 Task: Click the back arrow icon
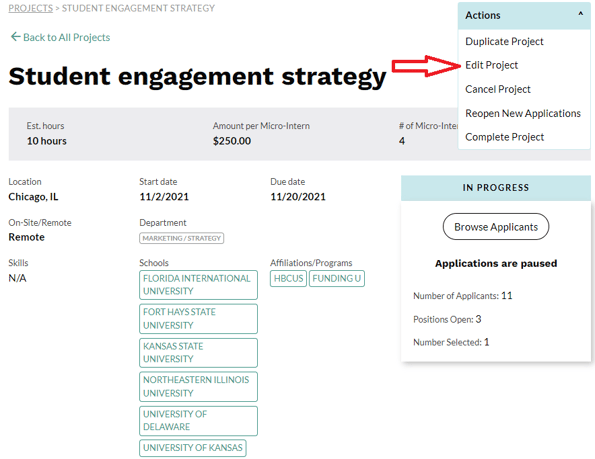[x=15, y=37]
